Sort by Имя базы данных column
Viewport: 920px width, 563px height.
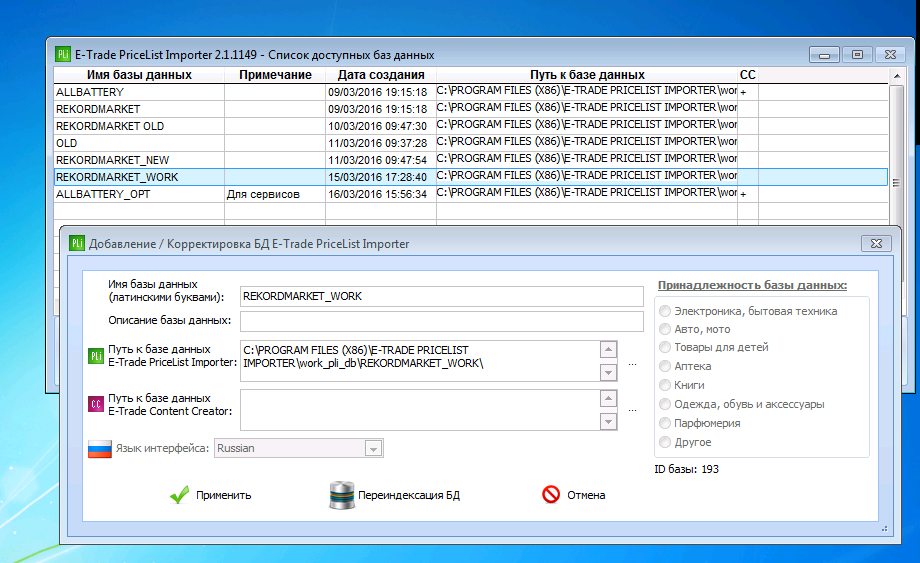coord(139,74)
